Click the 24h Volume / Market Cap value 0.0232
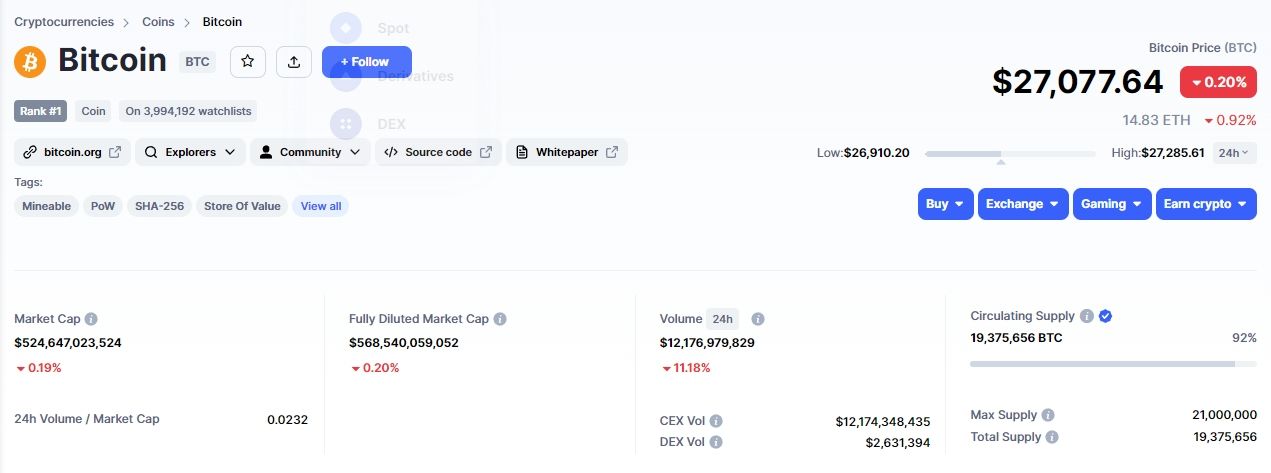 tap(288, 420)
